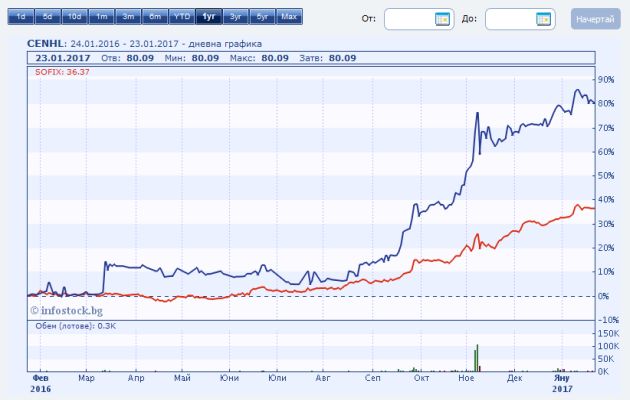Click the Затв: 80.09 close value

pyautogui.click(x=328, y=58)
